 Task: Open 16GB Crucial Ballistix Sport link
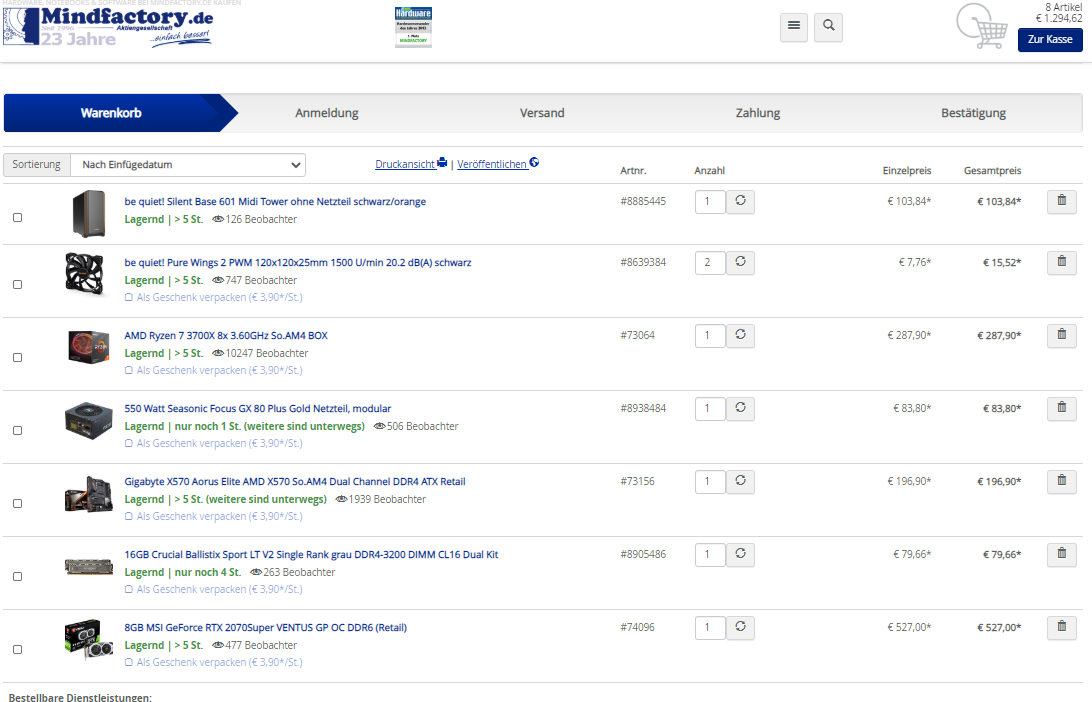(311, 555)
